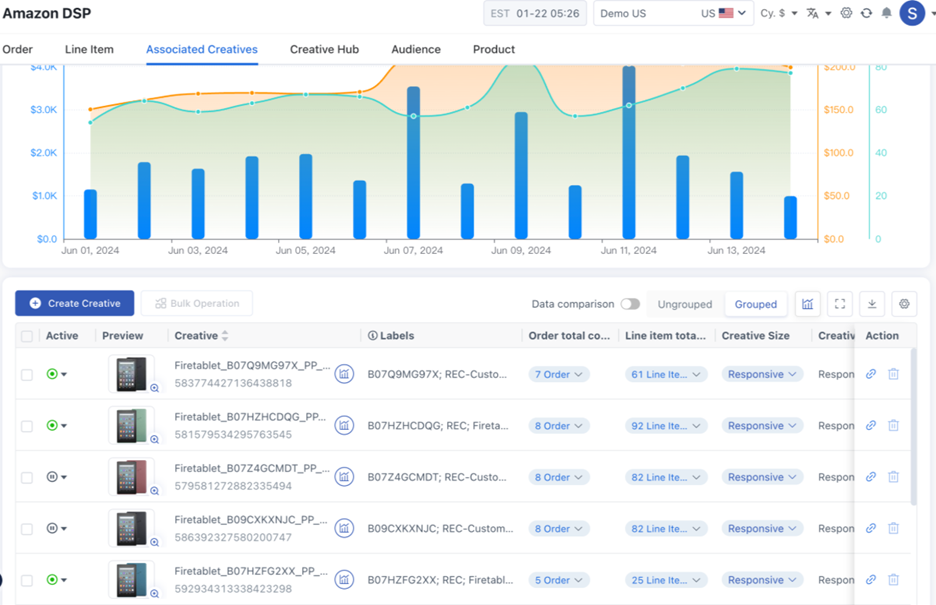Open the chart icon for Firetablet_B07Z4GCMDT creative
Image resolution: width=936 pixels, height=605 pixels.
click(x=344, y=477)
